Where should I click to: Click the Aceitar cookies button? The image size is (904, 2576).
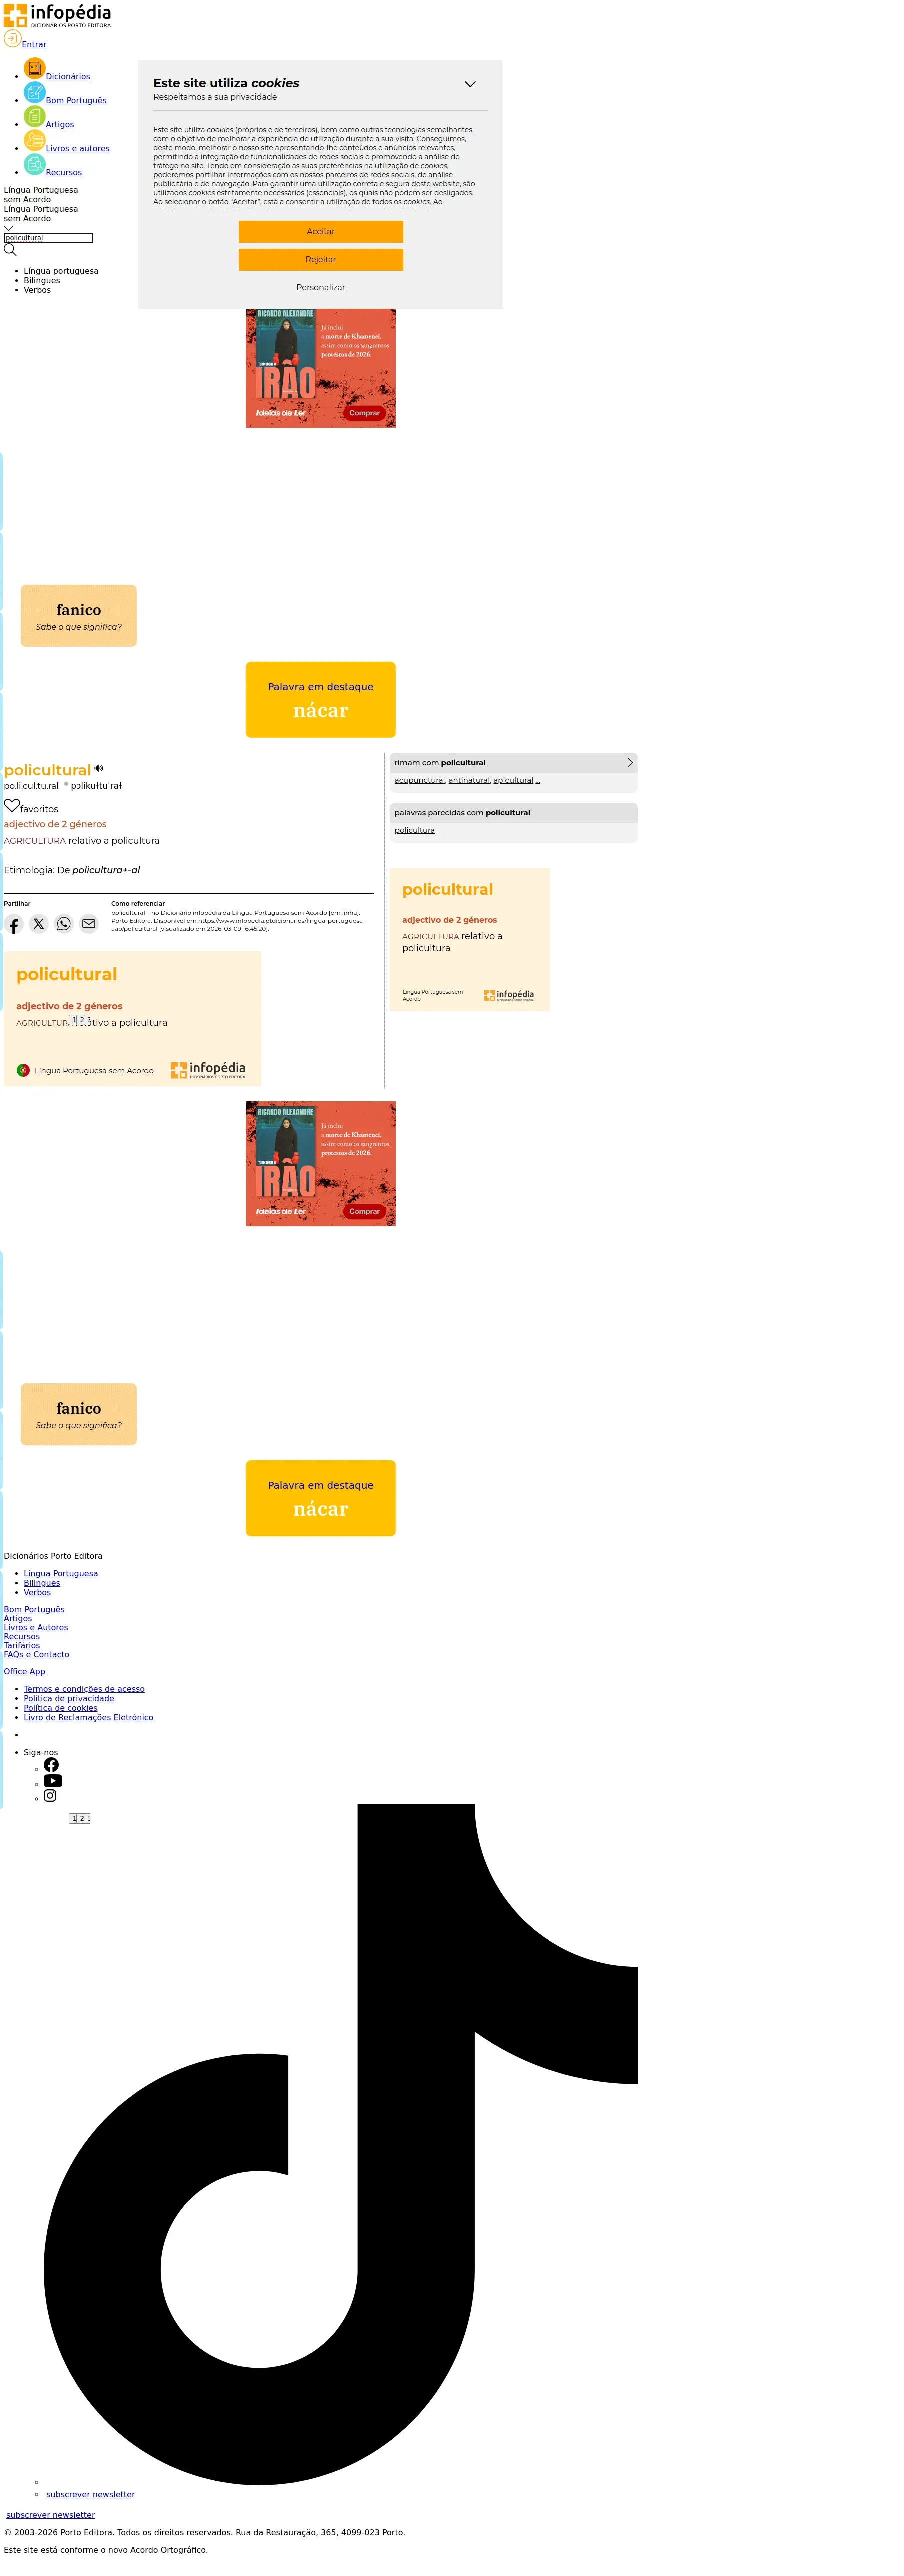[321, 232]
